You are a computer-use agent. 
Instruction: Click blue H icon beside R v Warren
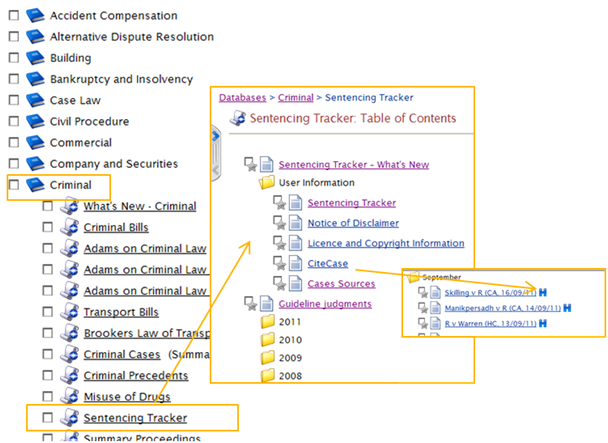tap(543, 323)
